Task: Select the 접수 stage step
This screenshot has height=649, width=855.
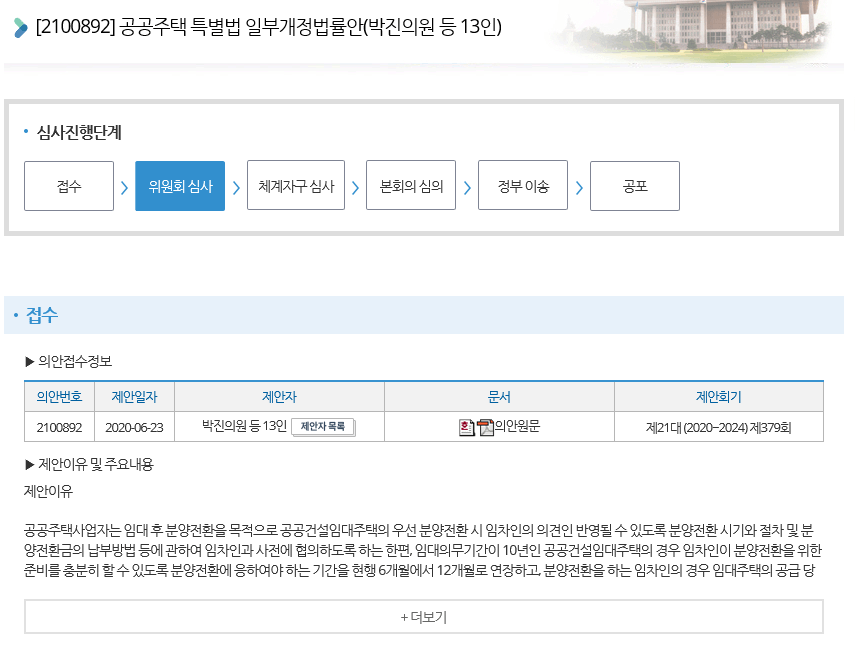Action: pos(69,186)
